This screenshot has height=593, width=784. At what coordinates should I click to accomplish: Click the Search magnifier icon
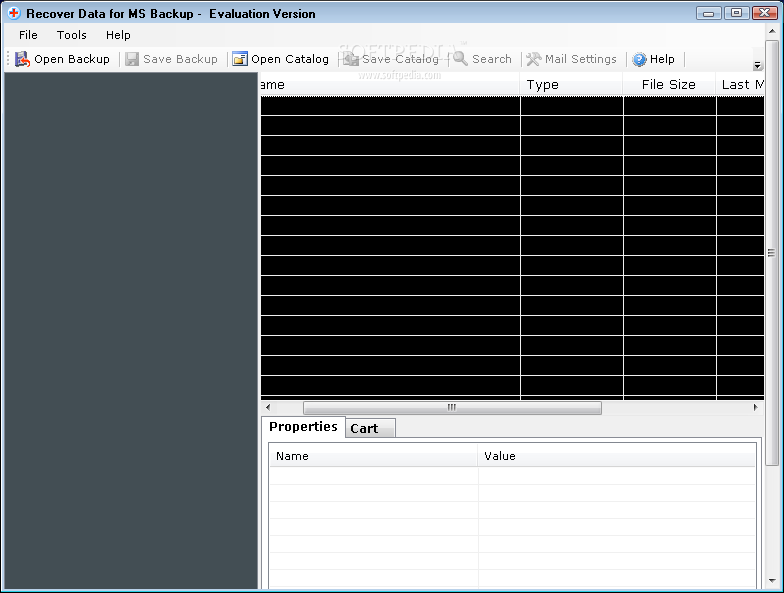click(460, 58)
